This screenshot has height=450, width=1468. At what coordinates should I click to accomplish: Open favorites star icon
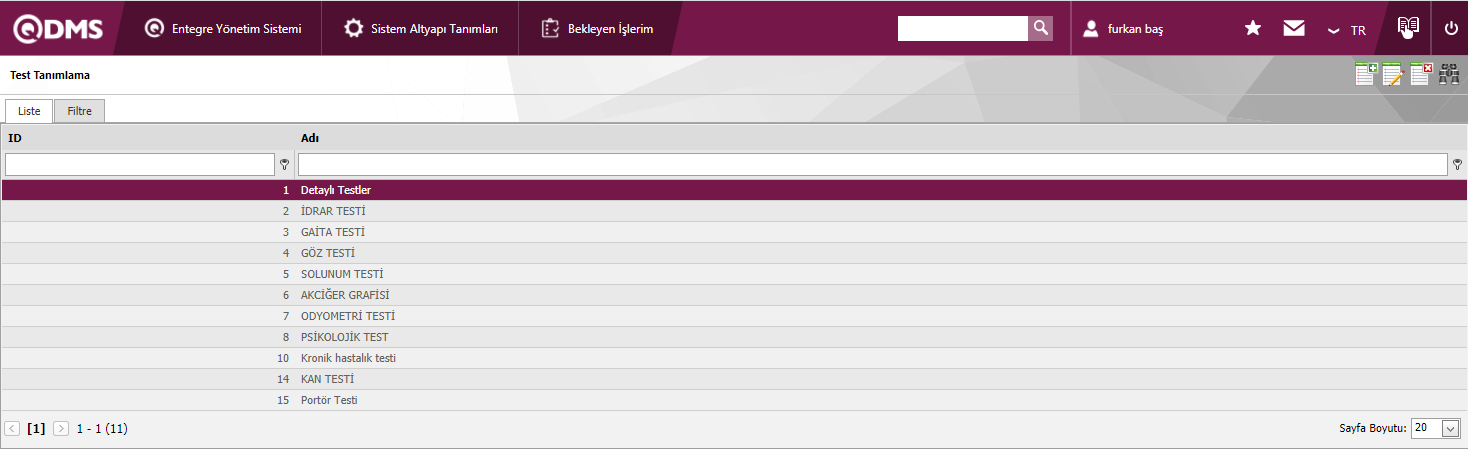click(x=1252, y=29)
